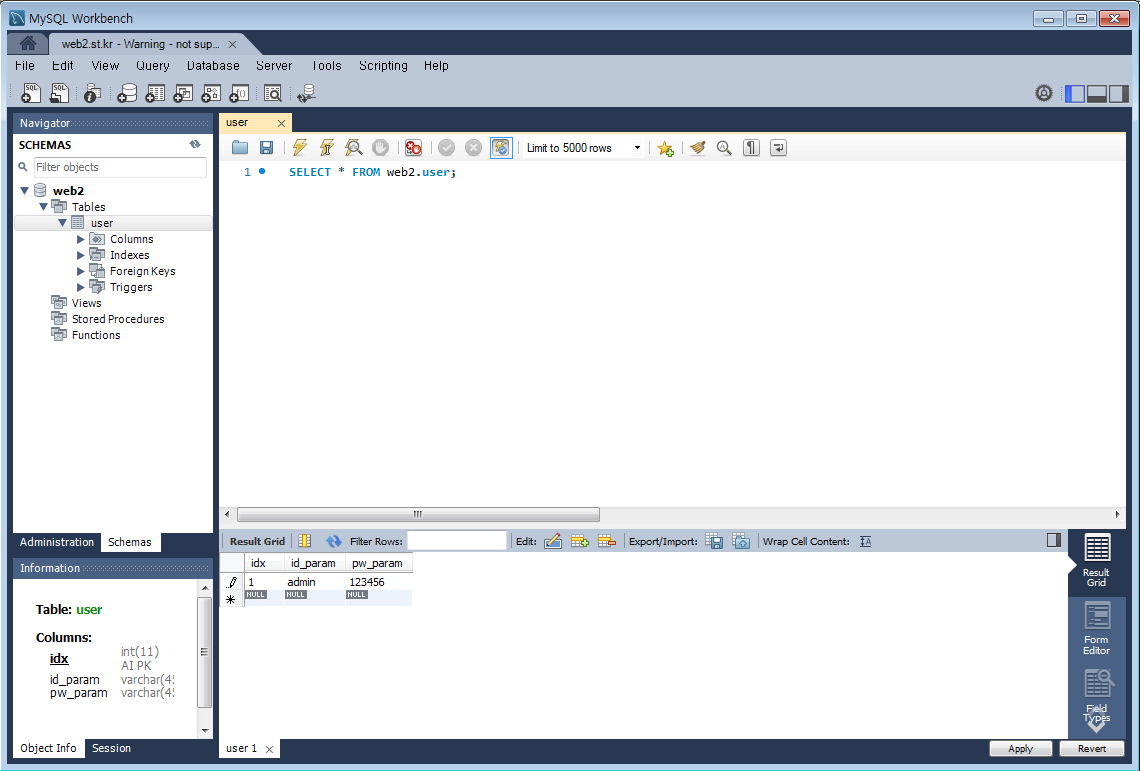This screenshot has width=1140, height=771.
Task: Export recordset to file icon
Action: pyautogui.click(x=714, y=541)
